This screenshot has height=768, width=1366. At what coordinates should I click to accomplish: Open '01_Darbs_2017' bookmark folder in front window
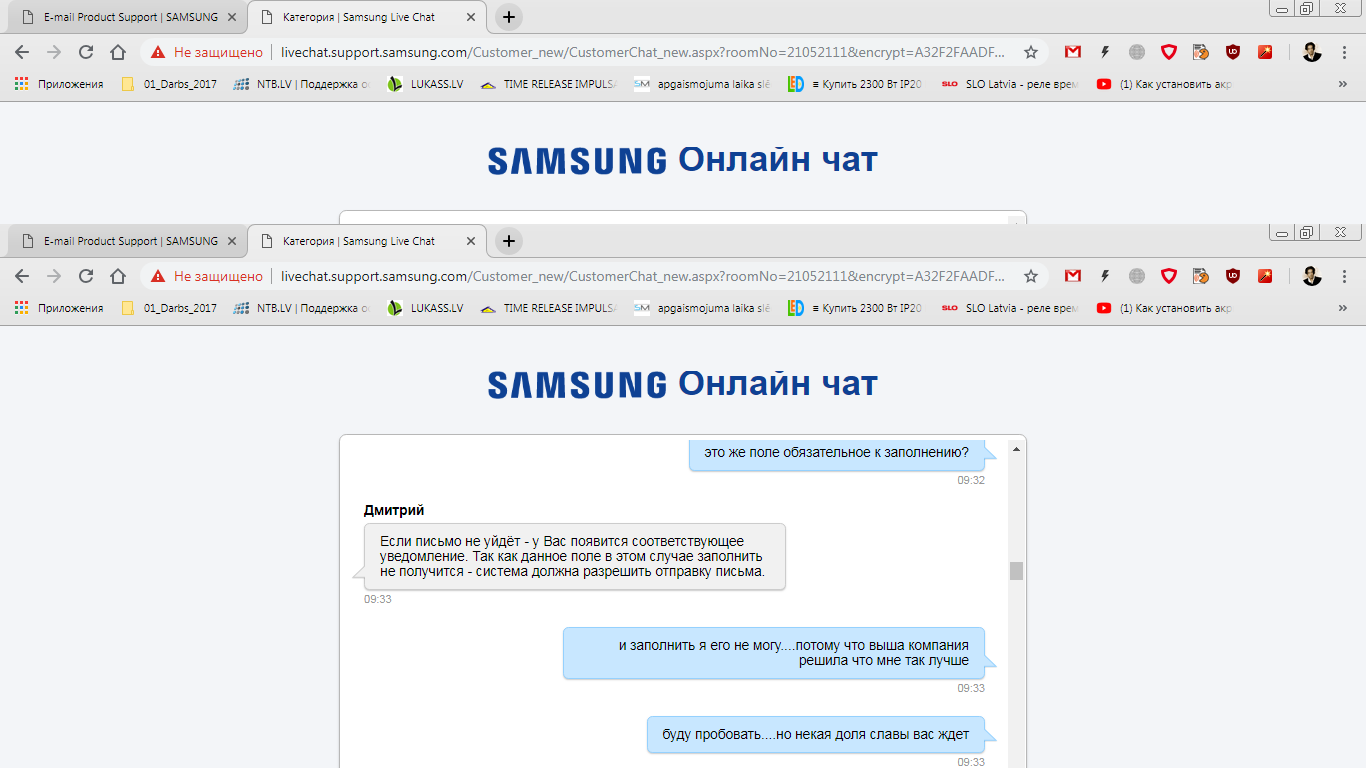(168, 308)
